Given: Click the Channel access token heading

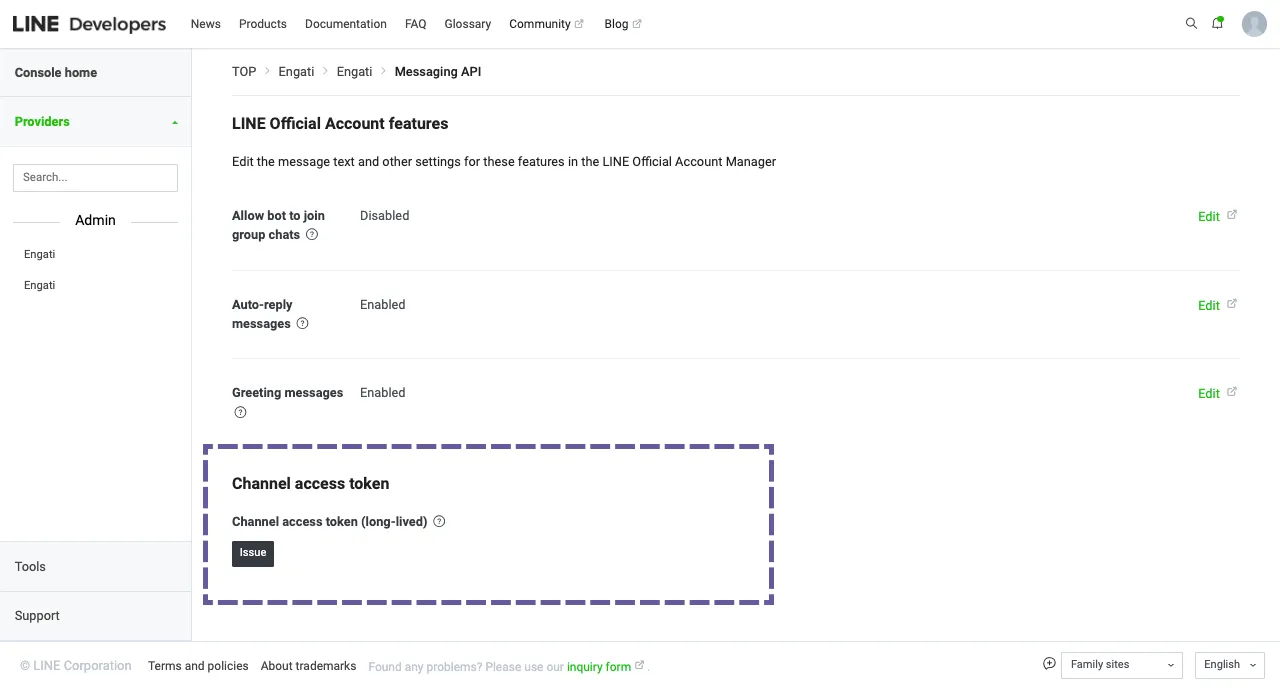Looking at the screenshot, I should tap(311, 484).
